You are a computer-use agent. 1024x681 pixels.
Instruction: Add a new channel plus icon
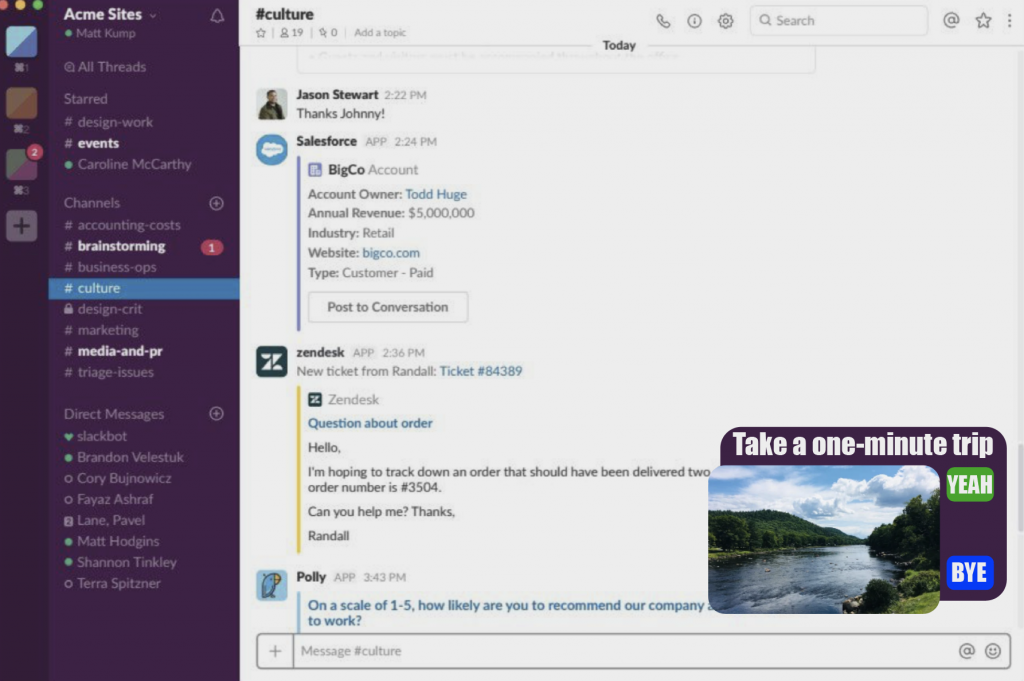click(216, 203)
